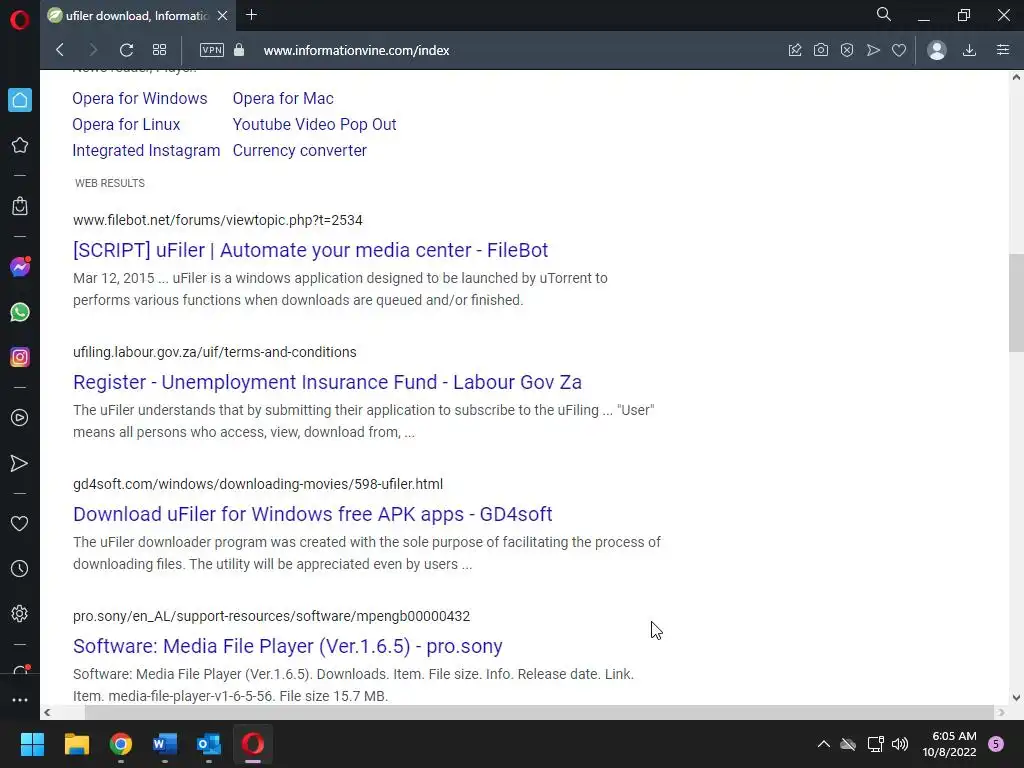Open History clock icon in sidebar
Image resolution: width=1024 pixels, height=768 pixels.
point(20,569)
